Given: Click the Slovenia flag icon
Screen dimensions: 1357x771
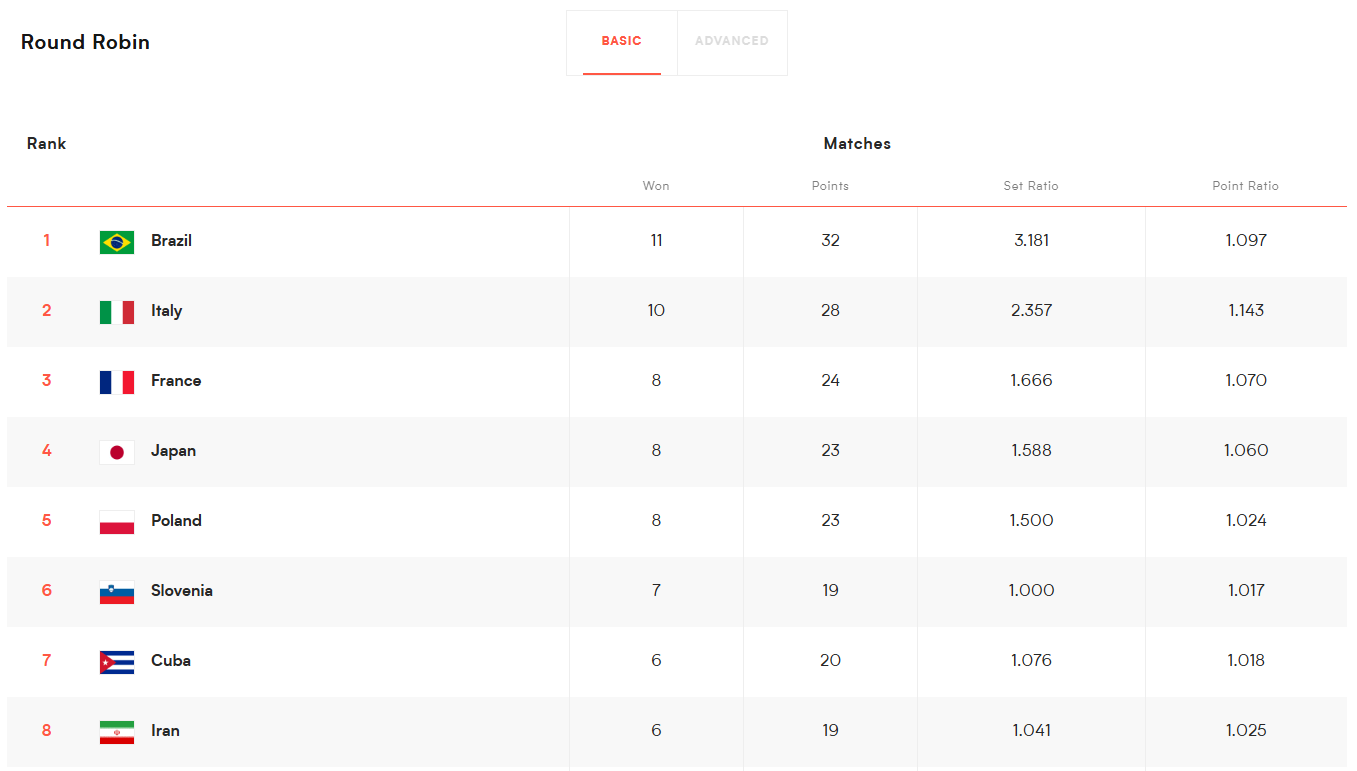Looking at the screenshot, I should pos(117,592).
